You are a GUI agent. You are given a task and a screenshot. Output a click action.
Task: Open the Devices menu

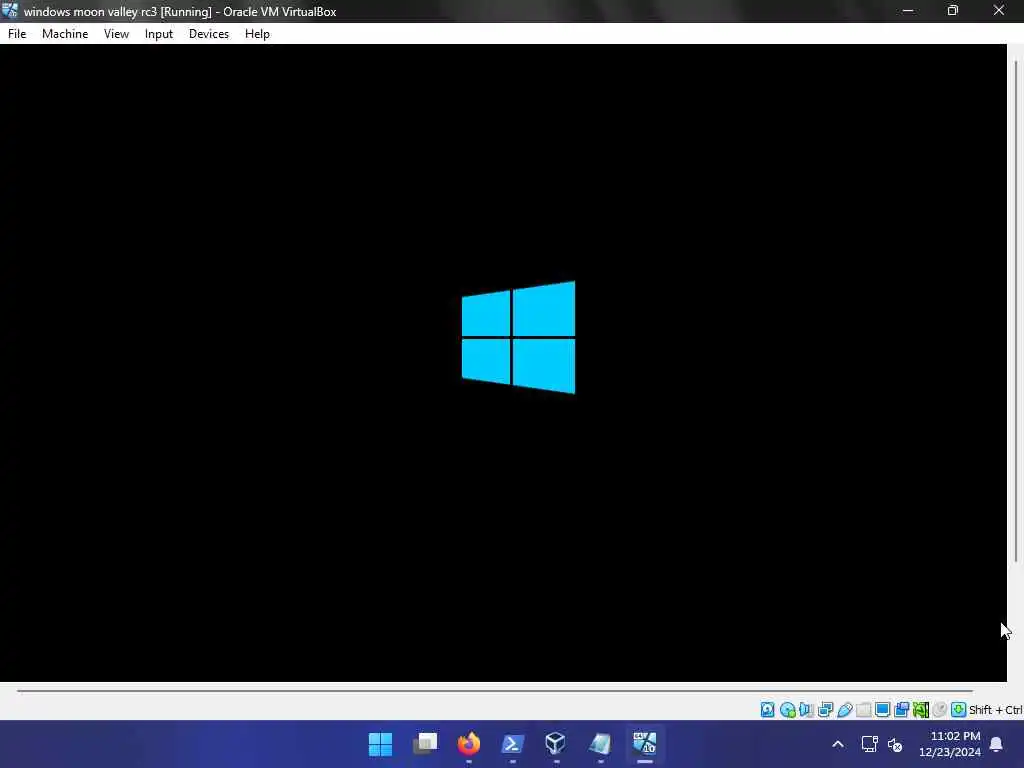pyautogui.click(x=209, y=34)
